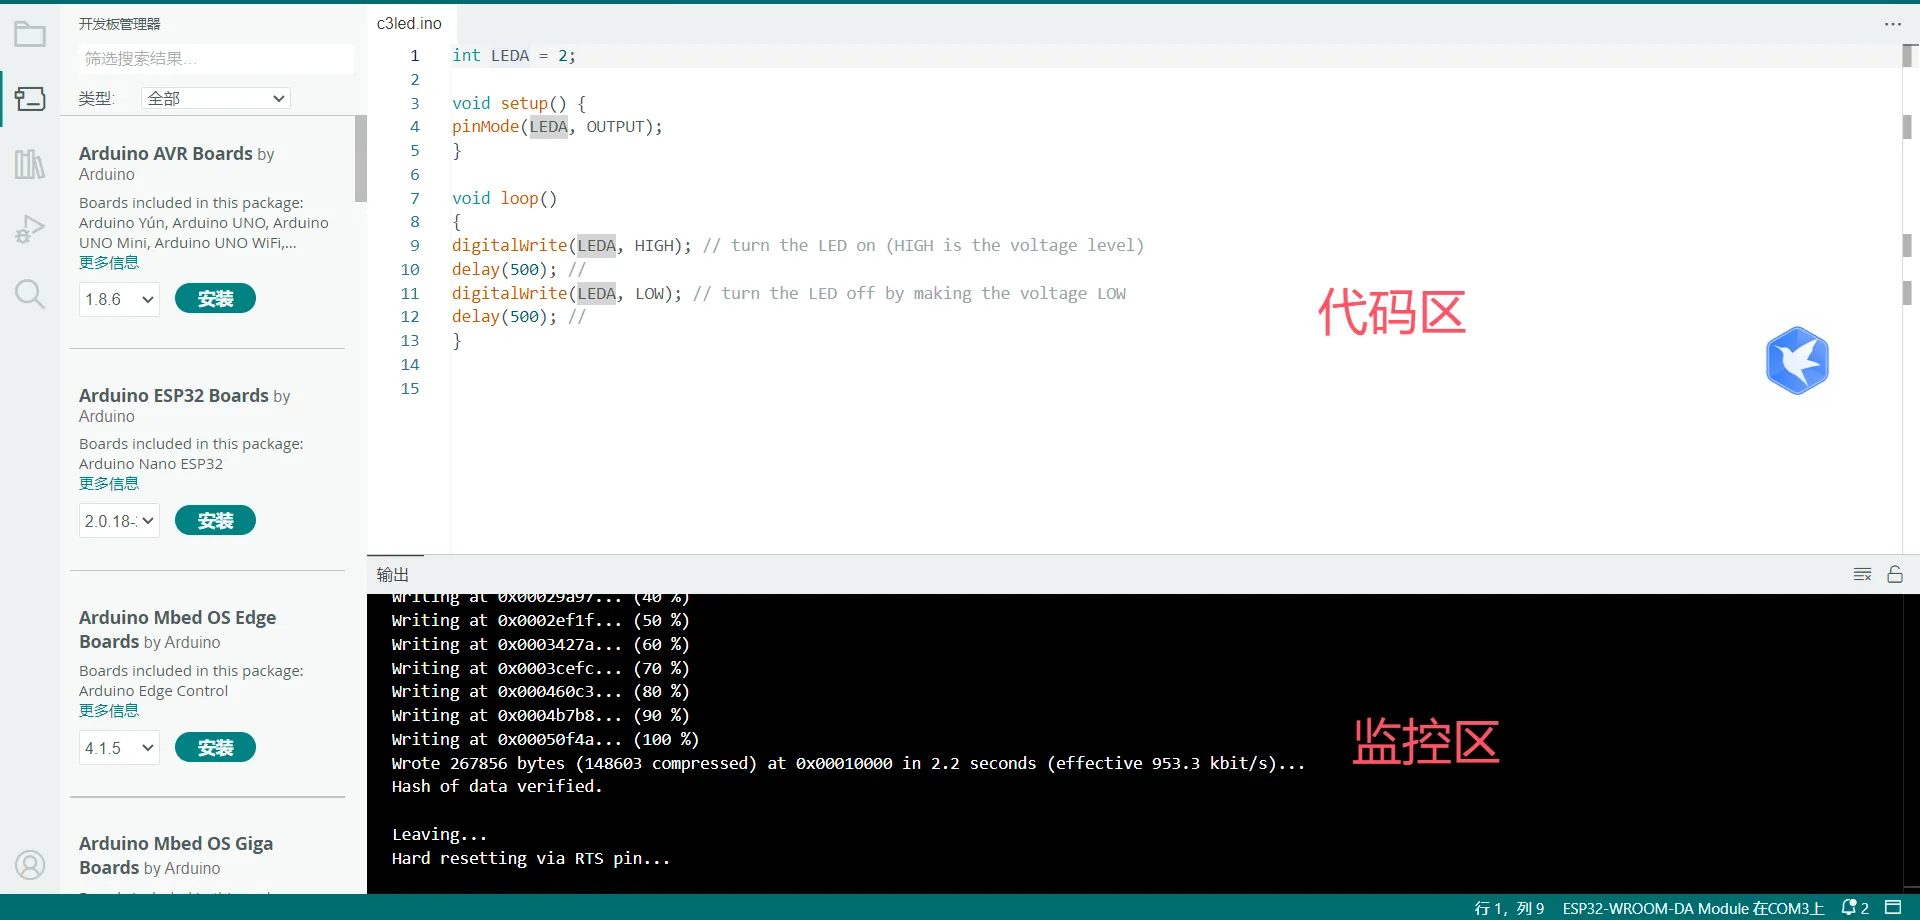This screenshot has height=920, width=1920.
Task: Click the blue bird floating icon
Action: coord(1797,361)
